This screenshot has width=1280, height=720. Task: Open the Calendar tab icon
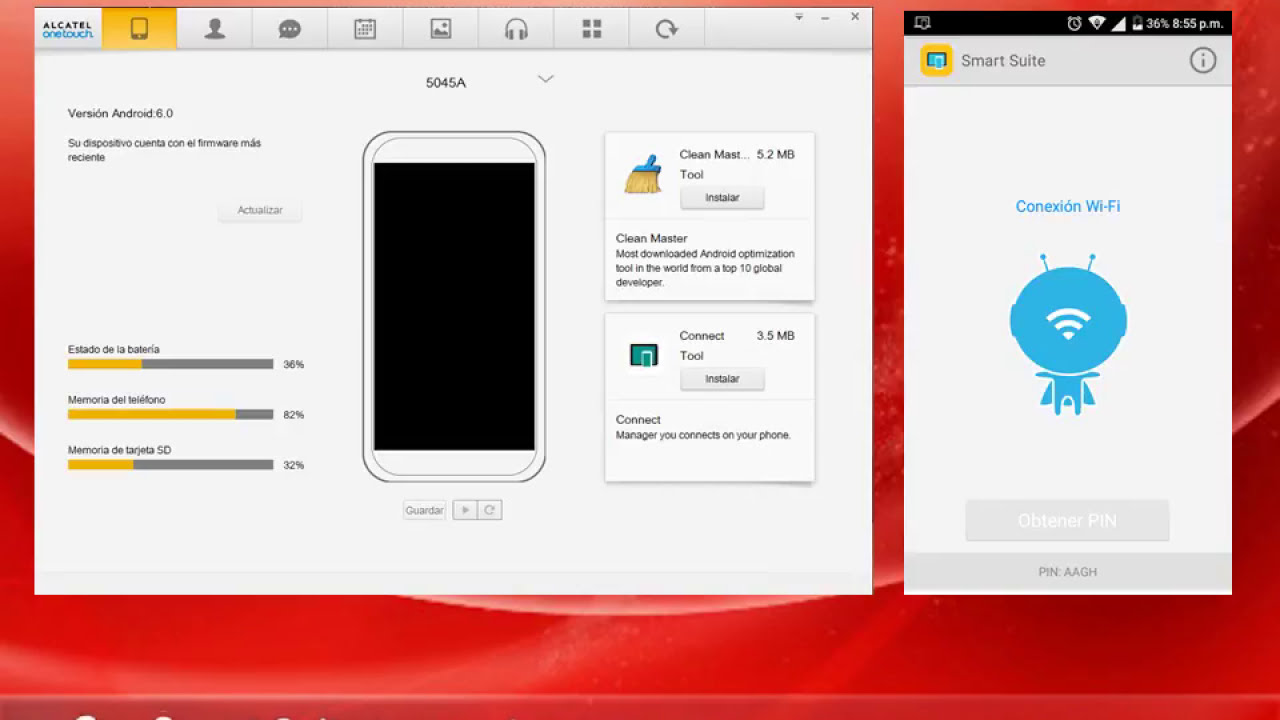pyautogui.click(x=365, y=29)
